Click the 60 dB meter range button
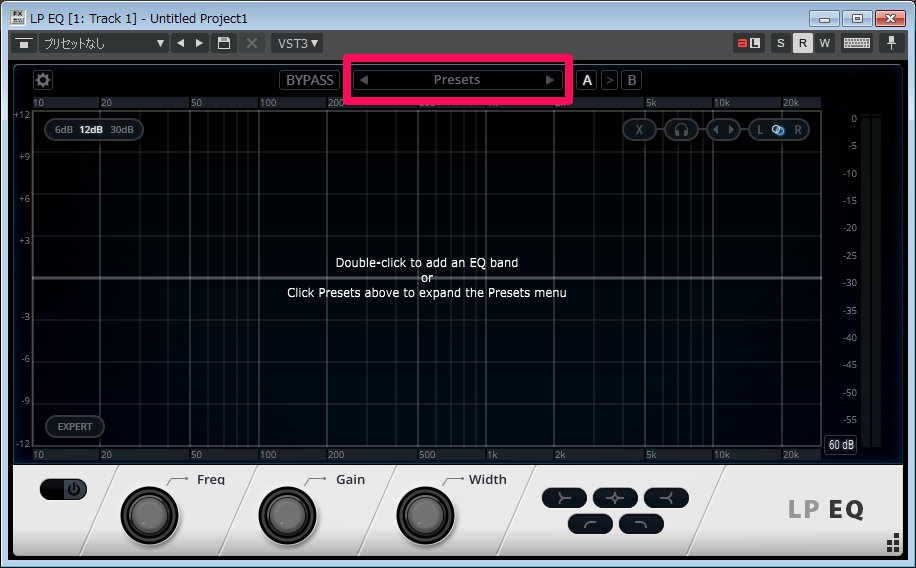 click(840, 445)
